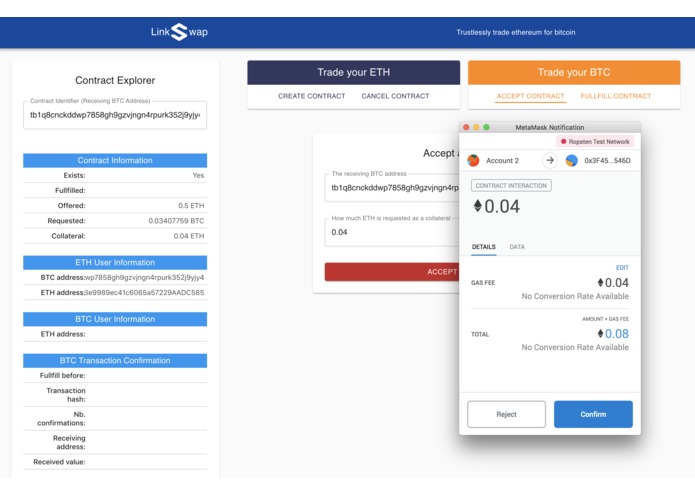Screen dimensions: 695x494
Task: Click Trade your ETH header
Action: click(353, 72)
